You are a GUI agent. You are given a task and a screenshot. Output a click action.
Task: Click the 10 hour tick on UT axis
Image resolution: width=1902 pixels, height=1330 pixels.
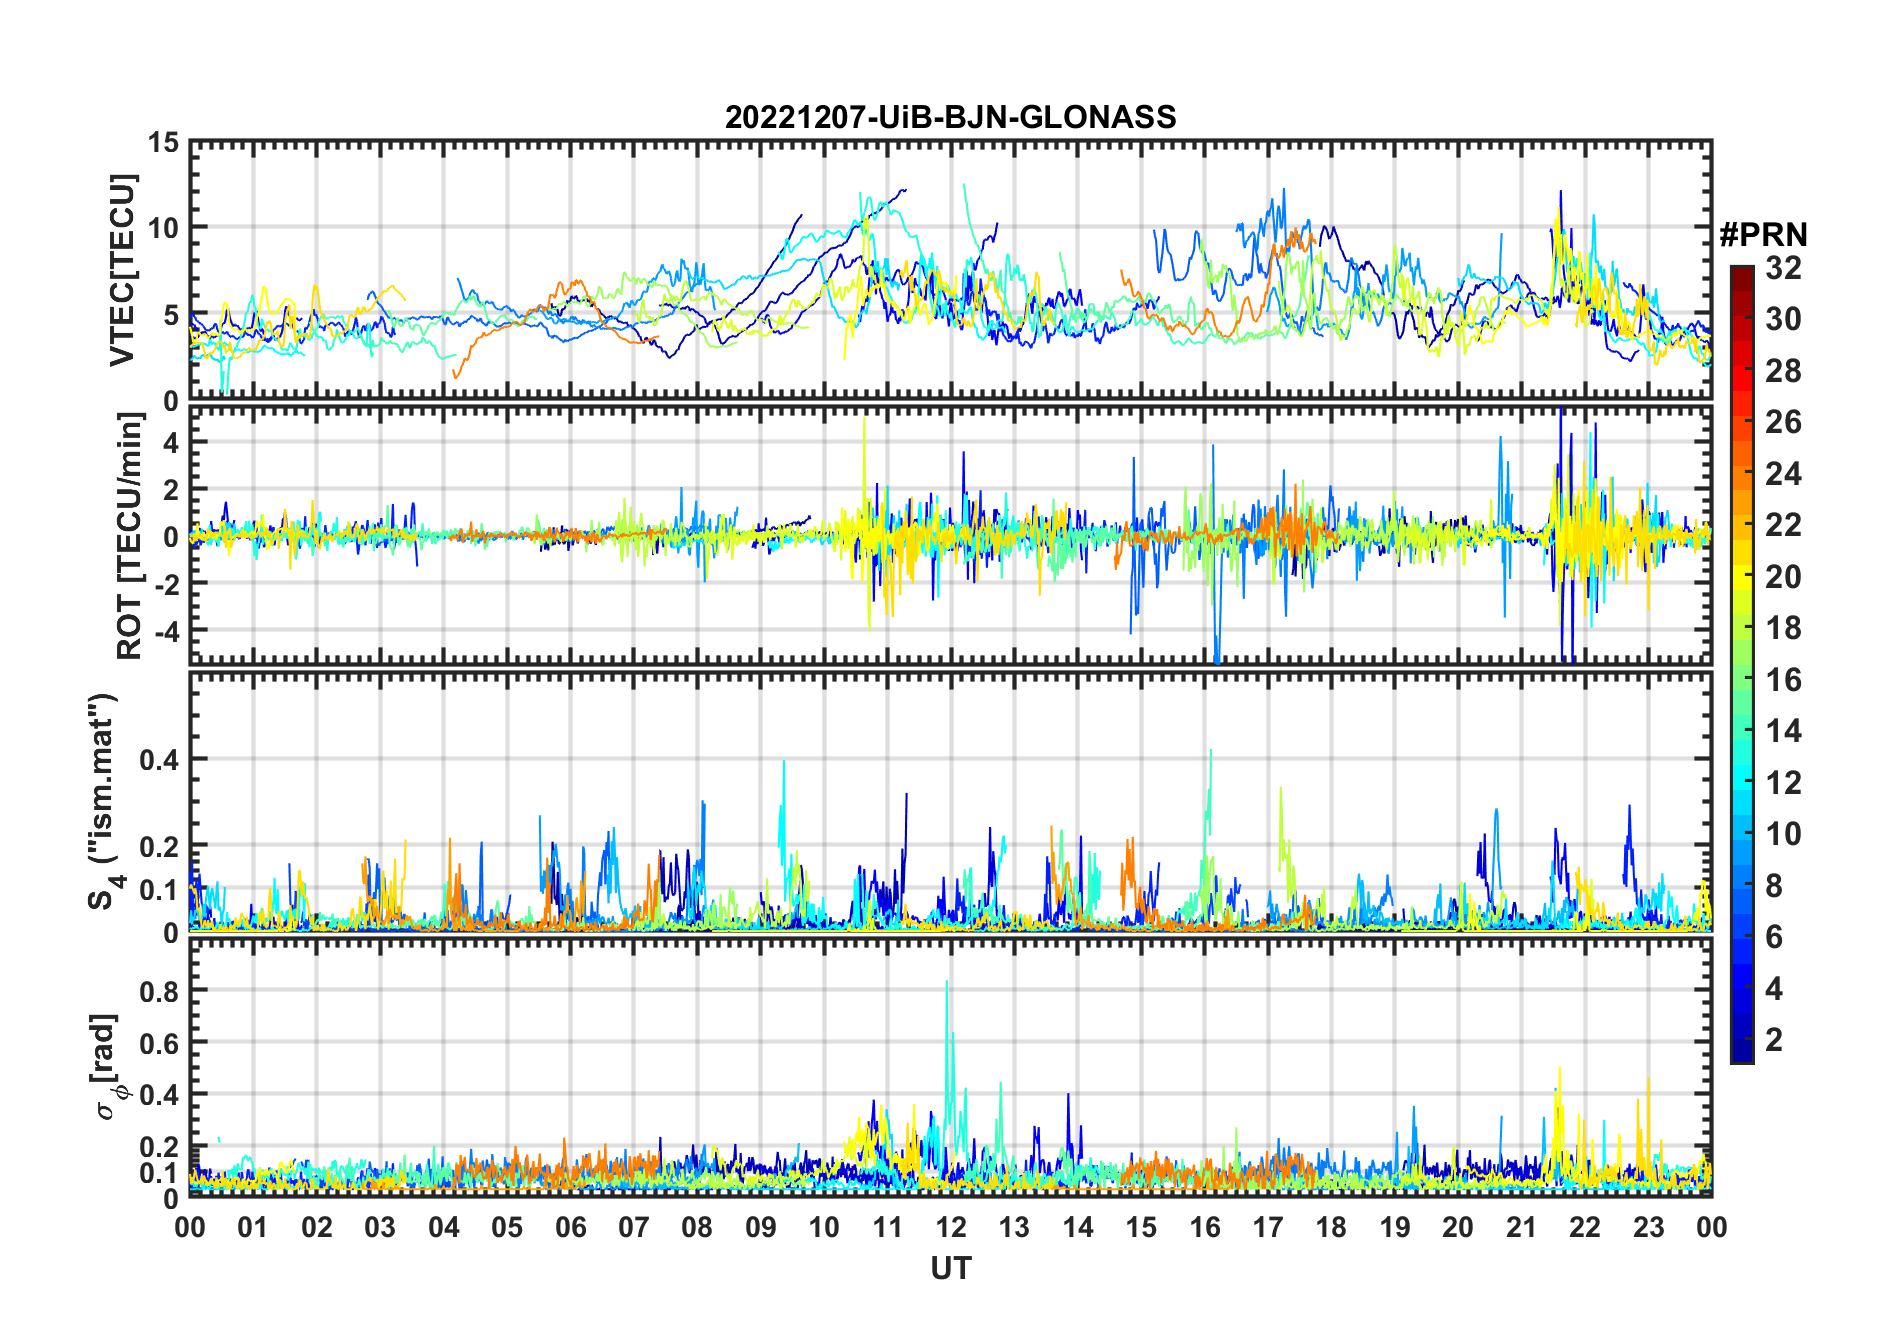[x=824, y=1227]
